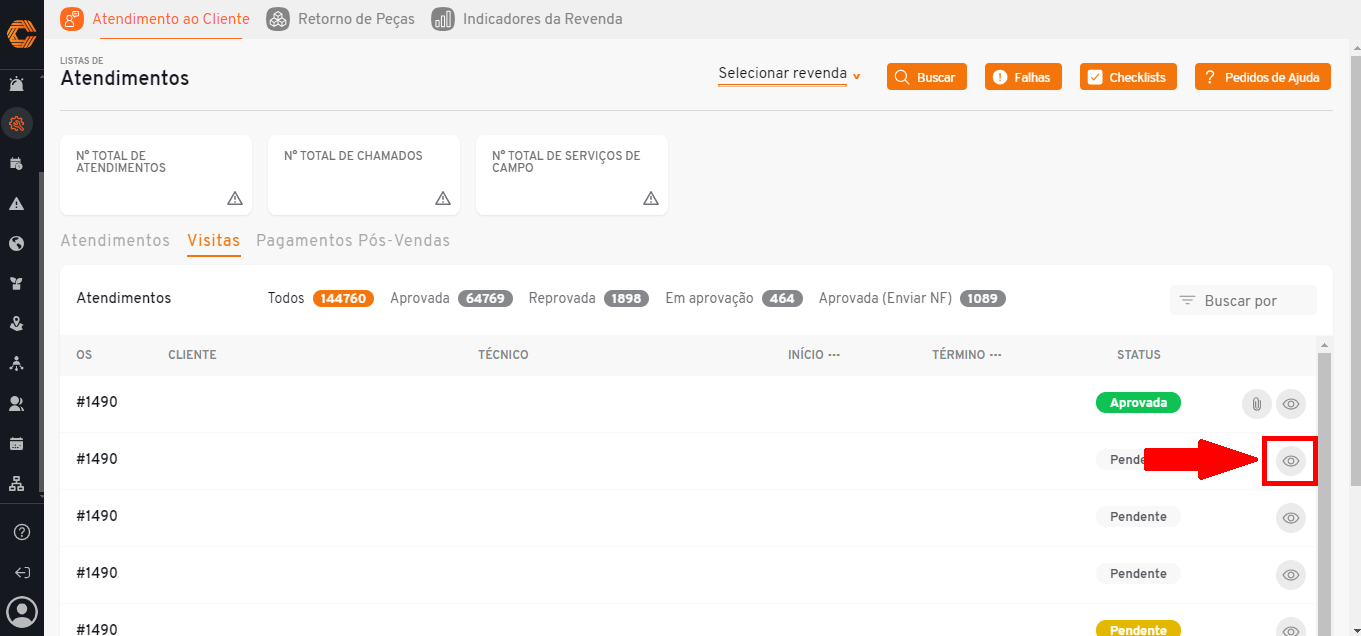This screenshot has height=636, width=1361.
Task: Filter by Reprovada 1898
Action: click(x=589, y=298)
